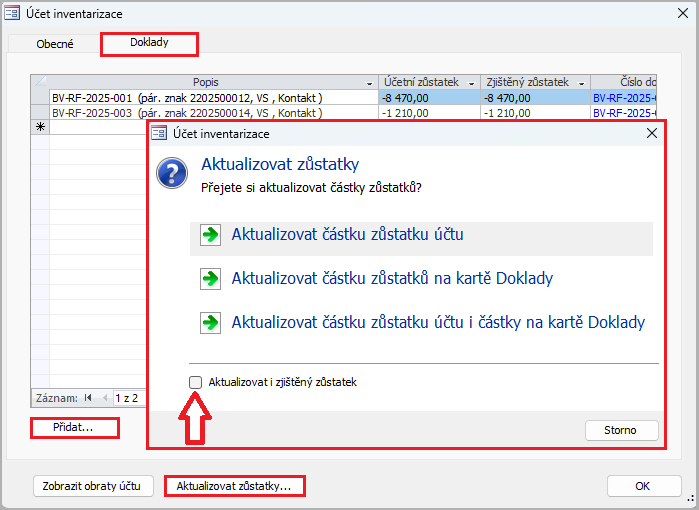Open Aktualizovat zůstatky... button
The height and width of the screenshot is (510, 699).
pyautogui.click(x=234, y=486)
